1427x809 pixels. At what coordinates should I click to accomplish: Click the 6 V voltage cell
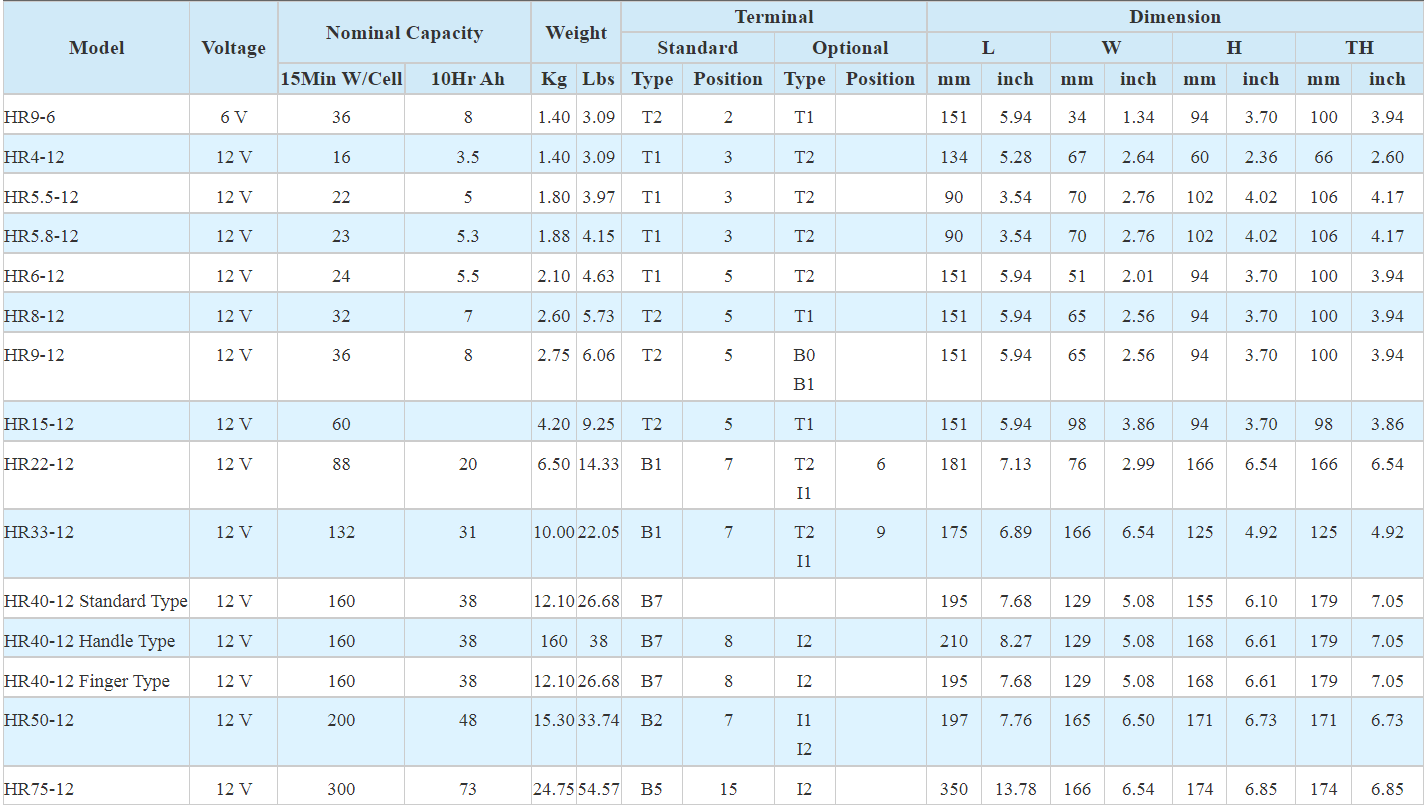point(234,117)
